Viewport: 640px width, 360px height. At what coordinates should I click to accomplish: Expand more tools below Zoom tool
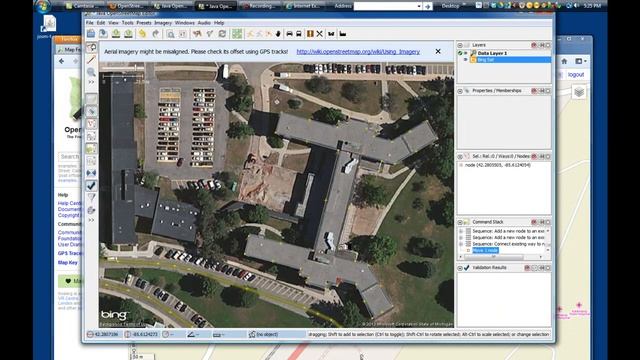coord(91,82)
